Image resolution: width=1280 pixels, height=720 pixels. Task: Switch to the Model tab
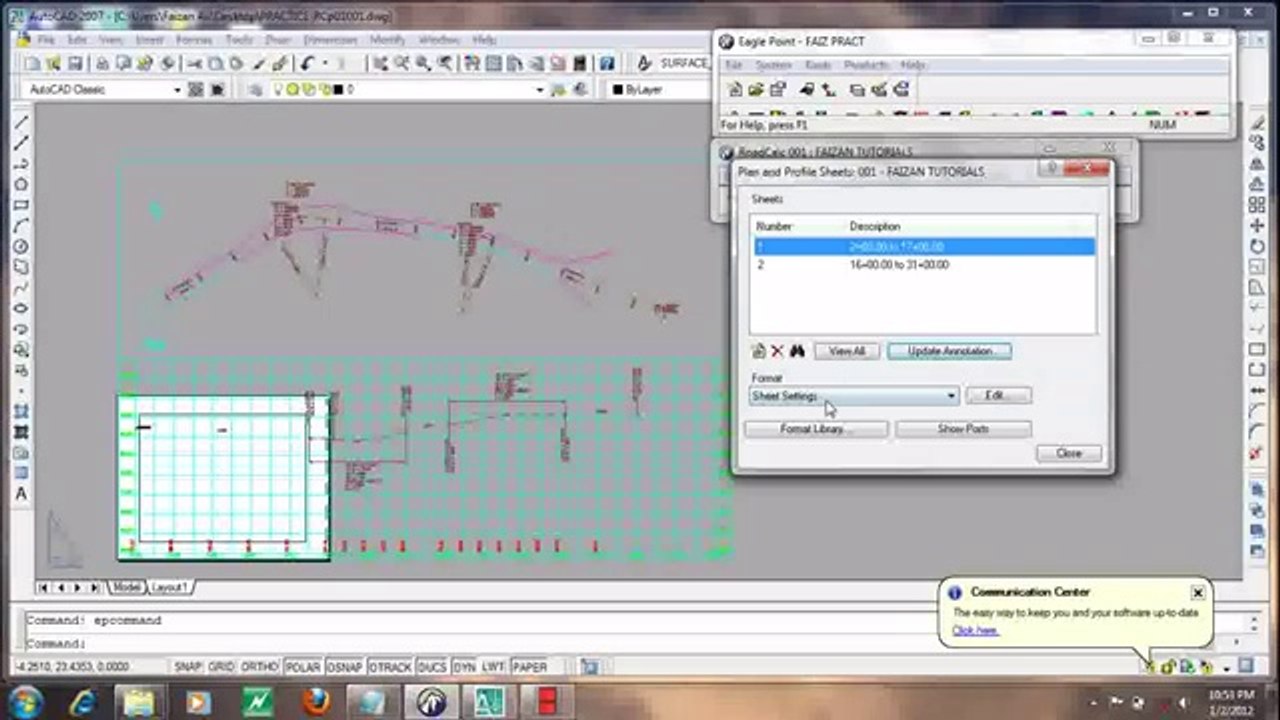coord(126,587)
